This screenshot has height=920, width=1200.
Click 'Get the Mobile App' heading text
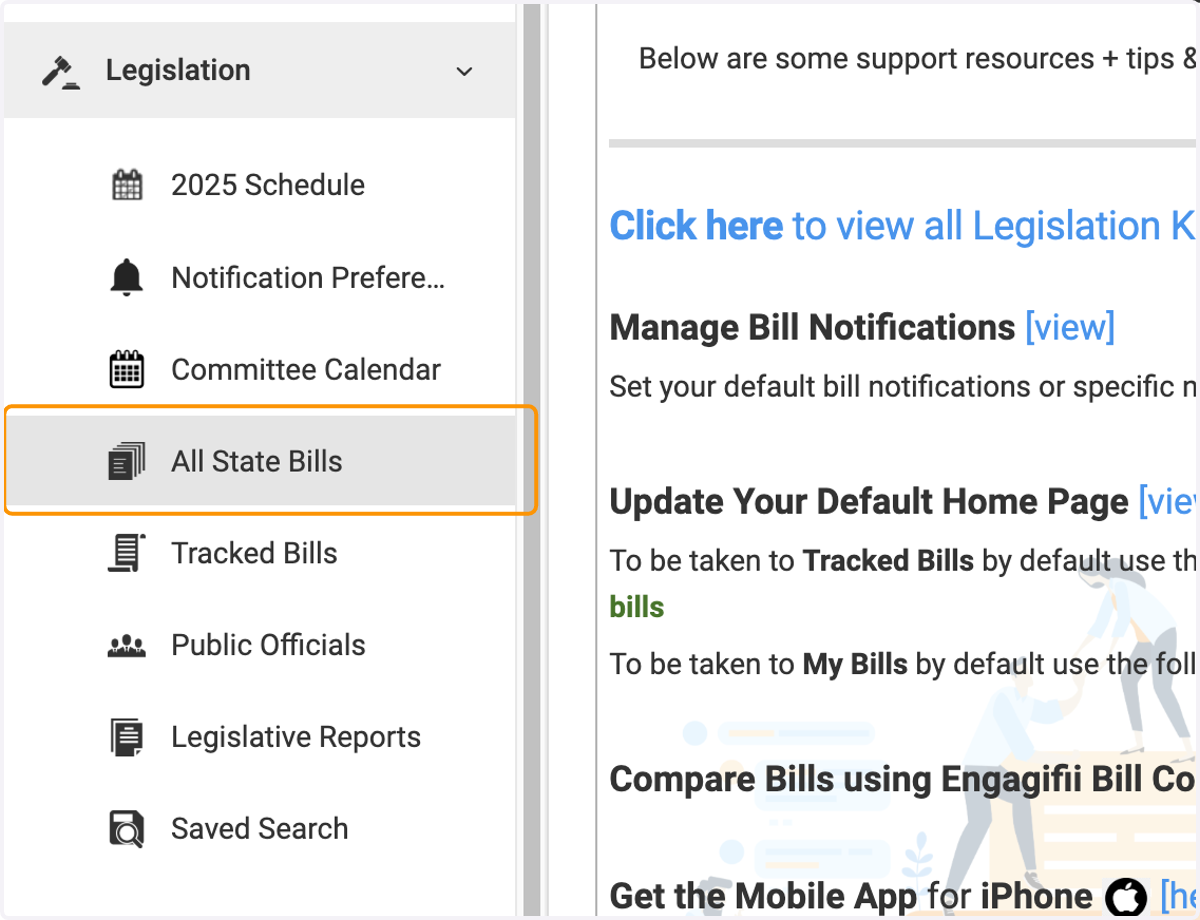(763, 896)
